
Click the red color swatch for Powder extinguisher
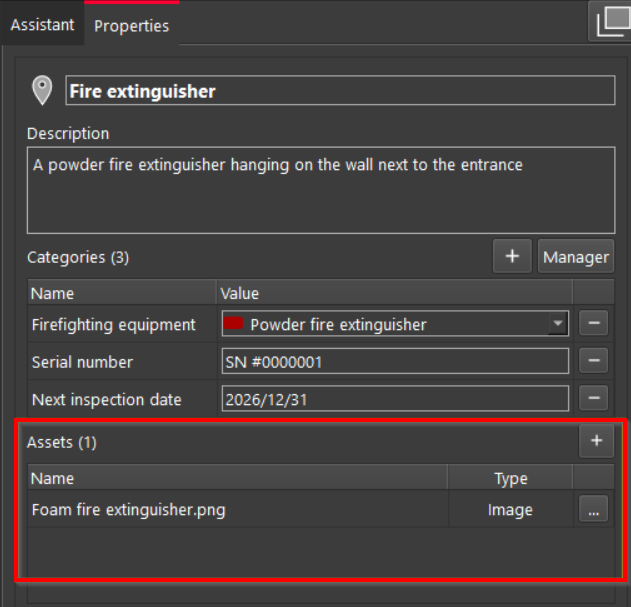[236, 324]
